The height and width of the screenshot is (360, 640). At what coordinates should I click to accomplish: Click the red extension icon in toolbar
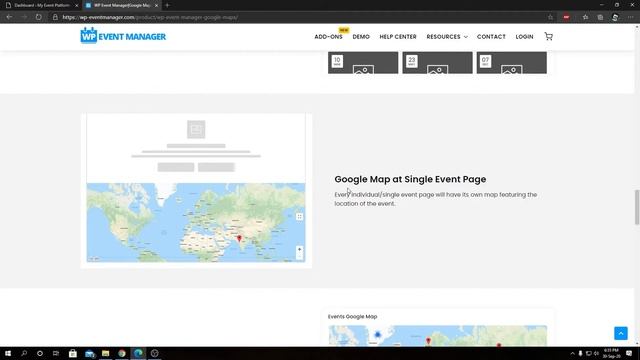click(x=566, y=17)
